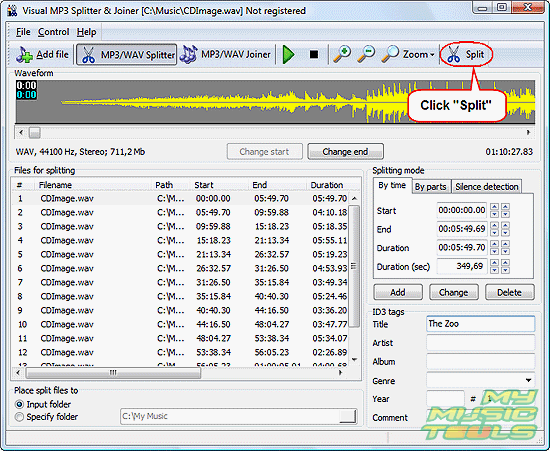Click the Duration (sec) field 349,69
The width and height of the screenshot is (550, 451).
click(x=462, y=267)
